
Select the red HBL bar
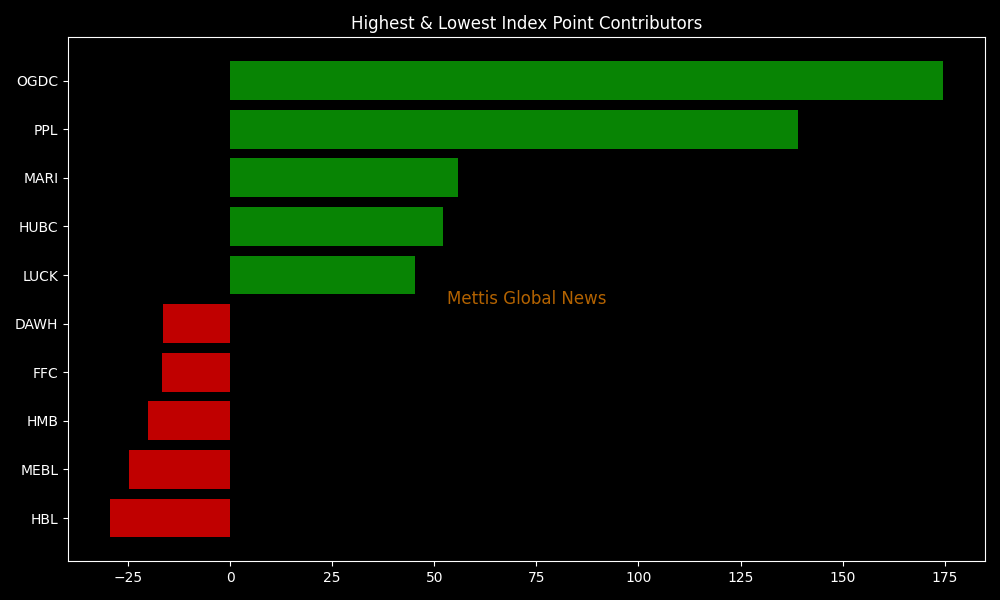click(170, 518)
